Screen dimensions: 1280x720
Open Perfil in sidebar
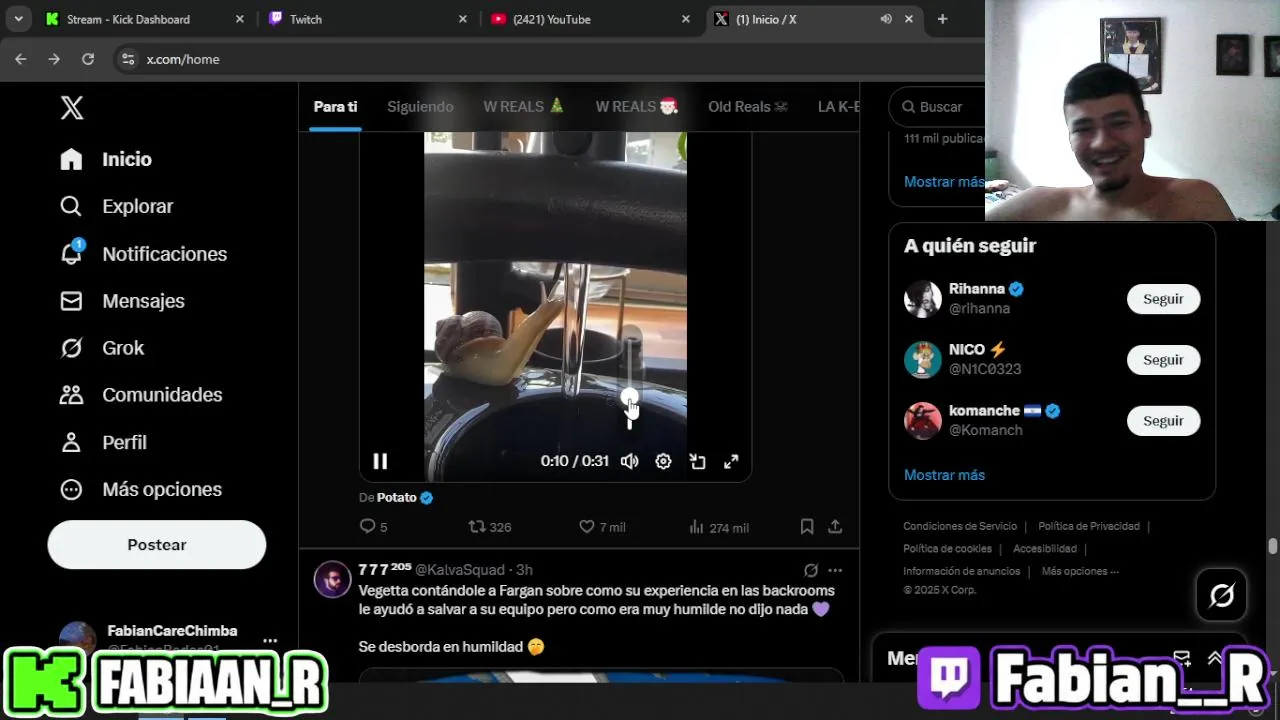103,442
